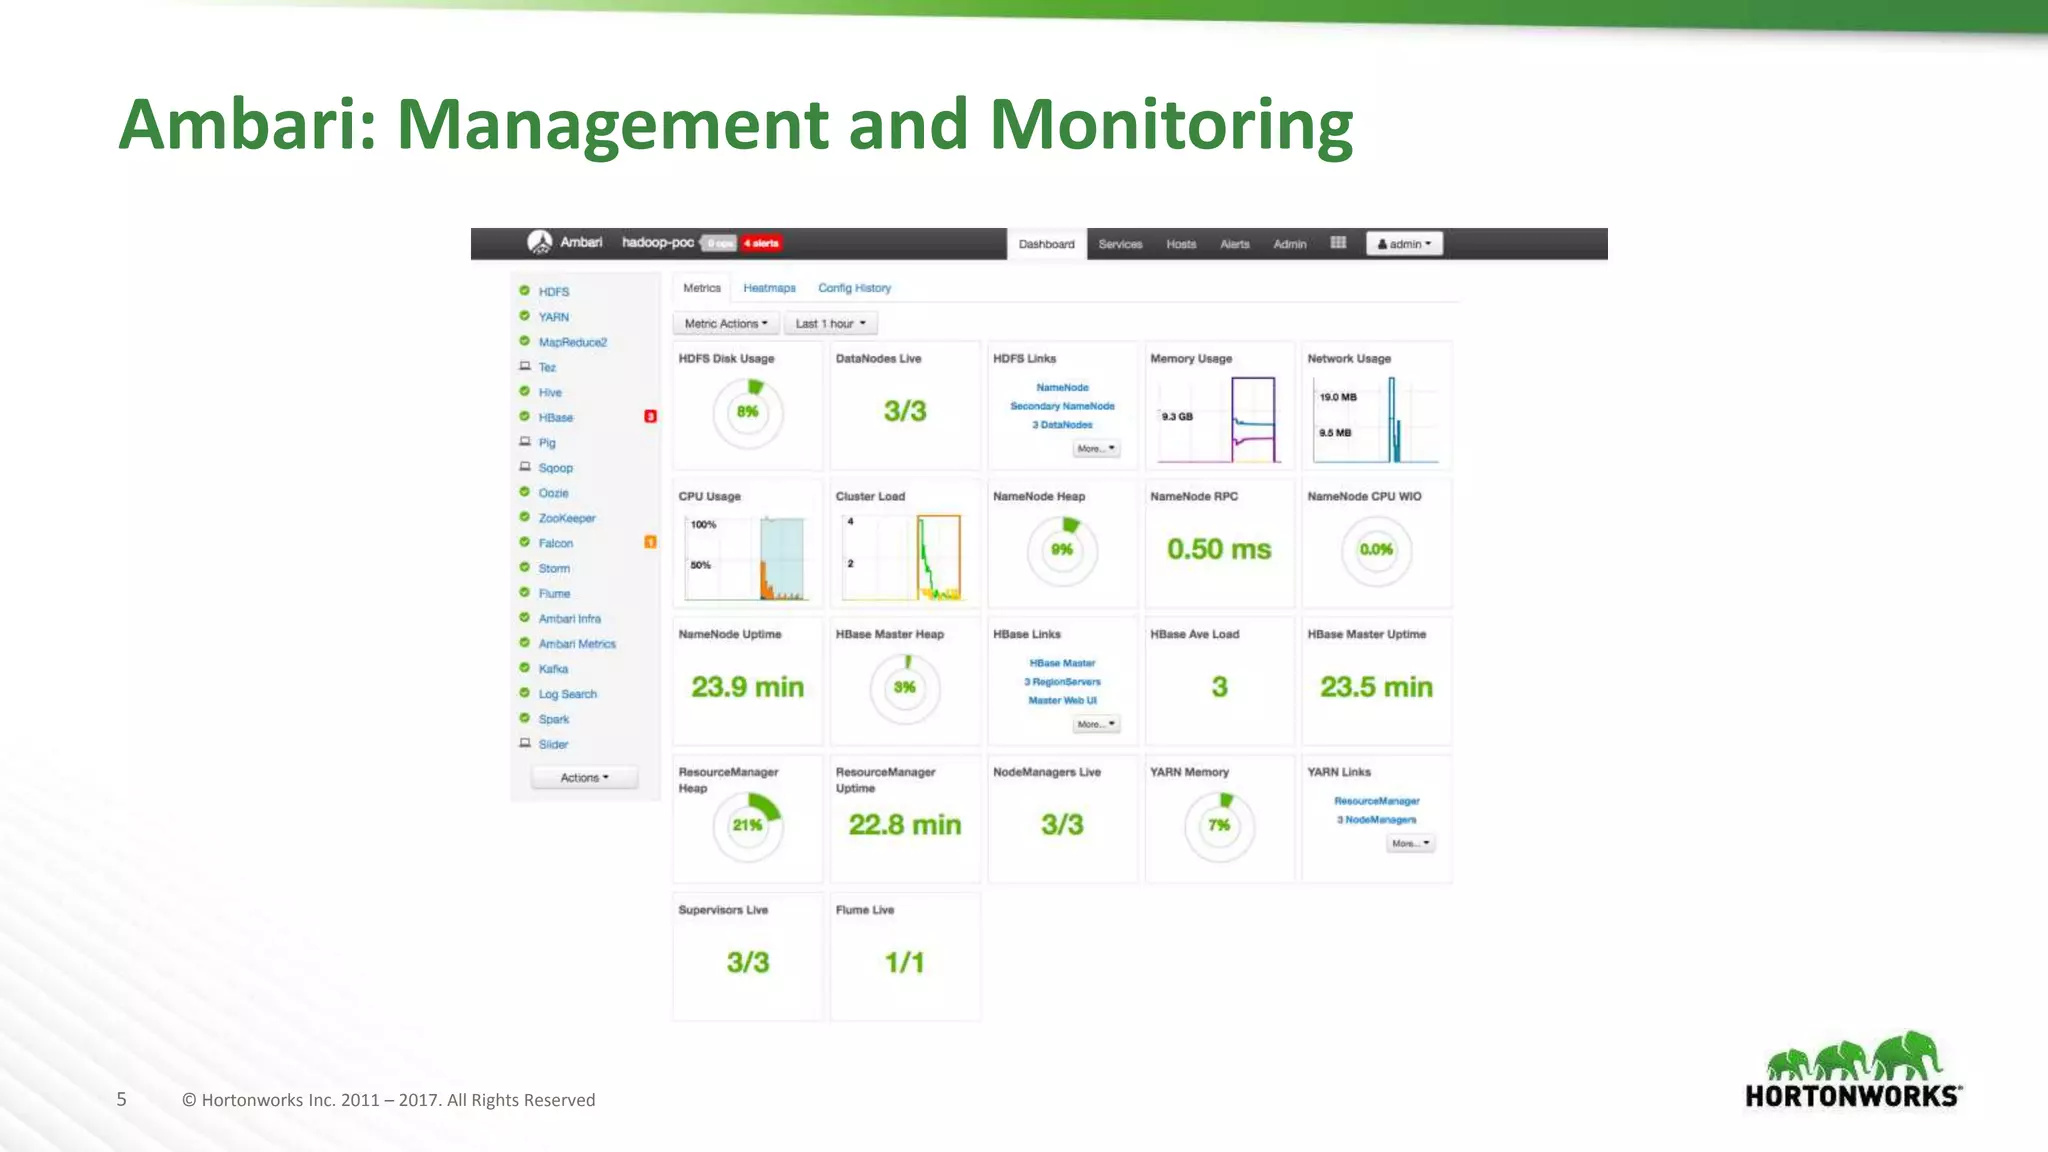
Task: Open the Spark service
Action: 553,719
